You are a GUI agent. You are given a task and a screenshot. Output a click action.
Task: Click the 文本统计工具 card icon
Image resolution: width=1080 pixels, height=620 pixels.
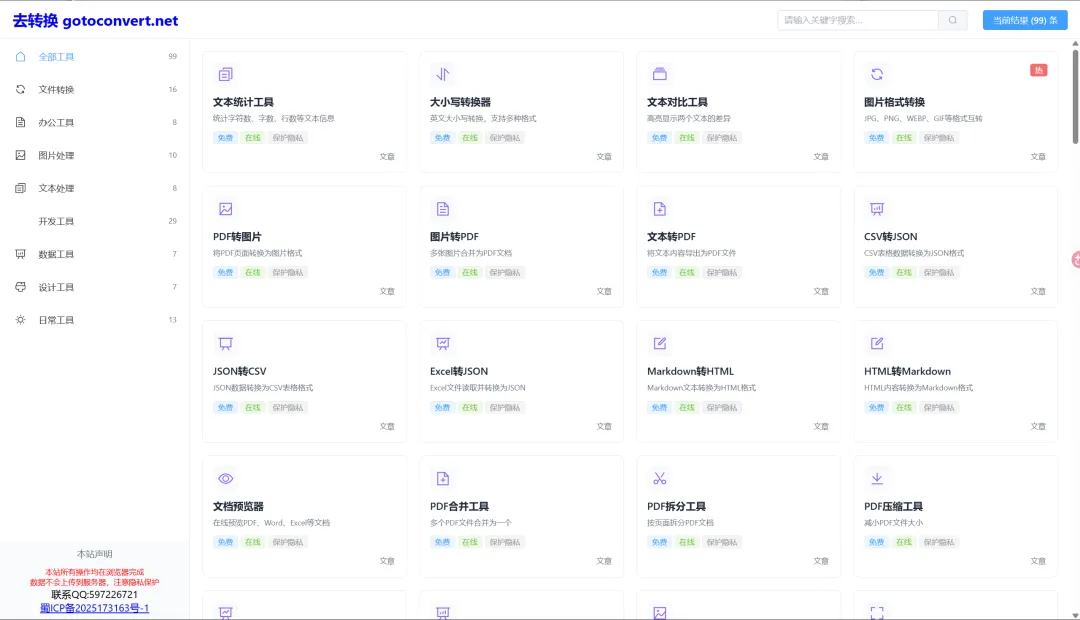(225, 74)
